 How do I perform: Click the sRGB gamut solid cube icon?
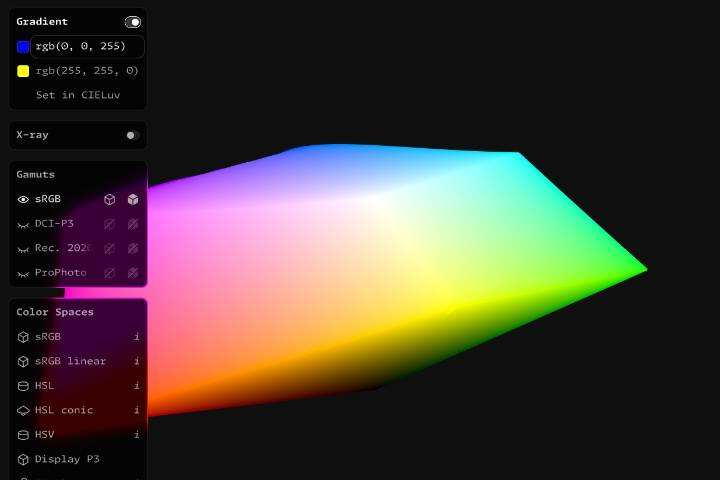coord(132,199)
